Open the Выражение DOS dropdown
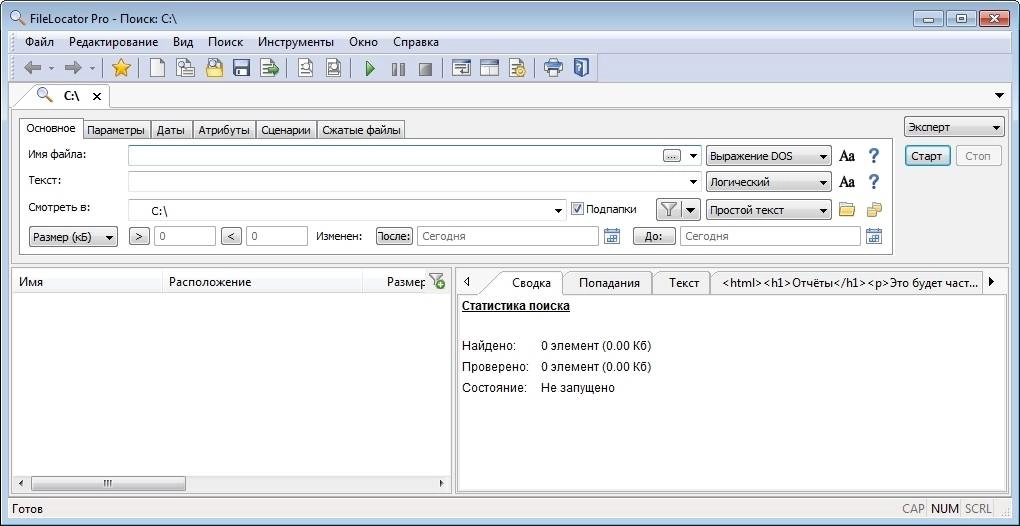The width and height of the screenshot is (1020, 526). point(769,157)
